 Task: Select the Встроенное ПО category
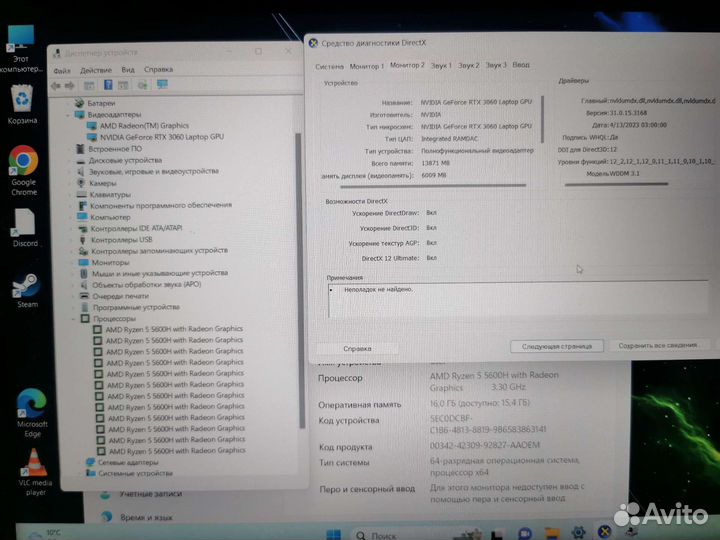pyautogui.click(x=115, y=149)
